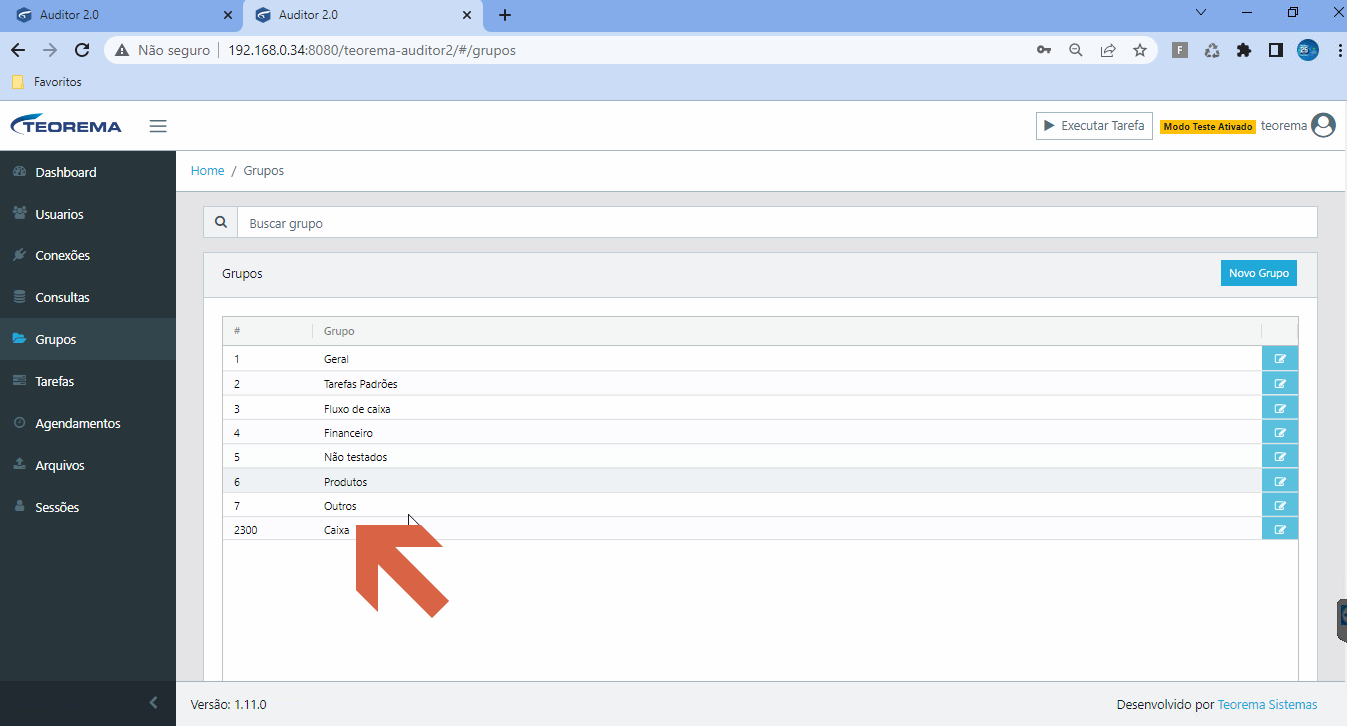The height and width of the screenshot is (726, 1347).
Task: Click the # column header
Action: click(237, 331)
